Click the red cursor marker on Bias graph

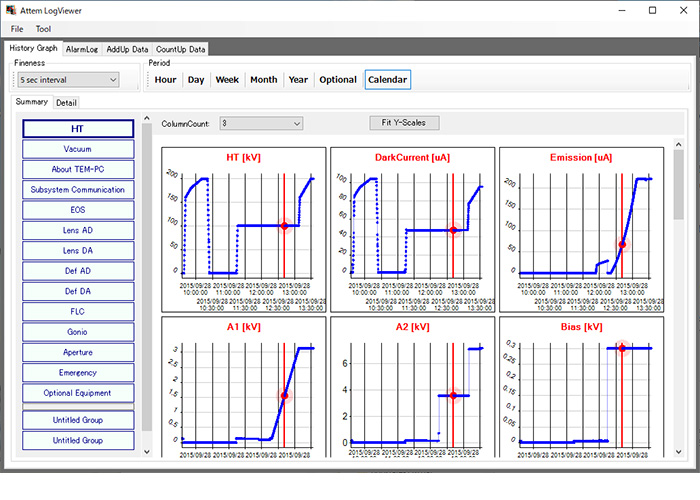pyautogui.click(x=622, y=348)
